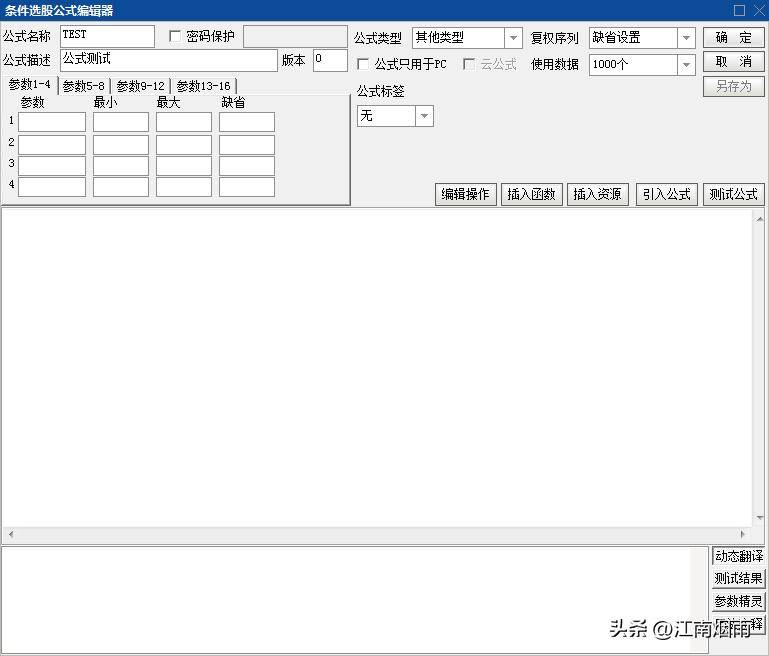Image resolution: width=769 pixels, height=656 pixels.
Task: Click the 公式描述 field containing 公式测试
Action: pos(169,60)
